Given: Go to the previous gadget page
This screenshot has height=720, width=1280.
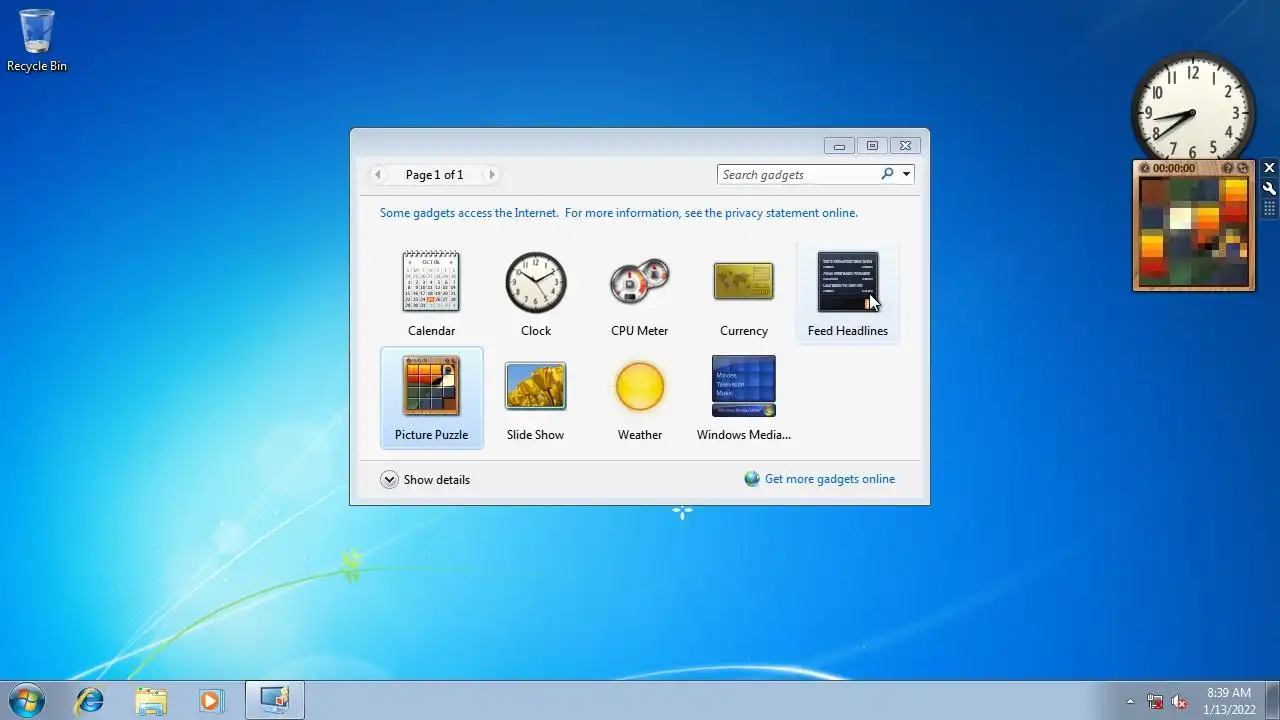Looking at the screenshot, I should (x=377, y=174).
